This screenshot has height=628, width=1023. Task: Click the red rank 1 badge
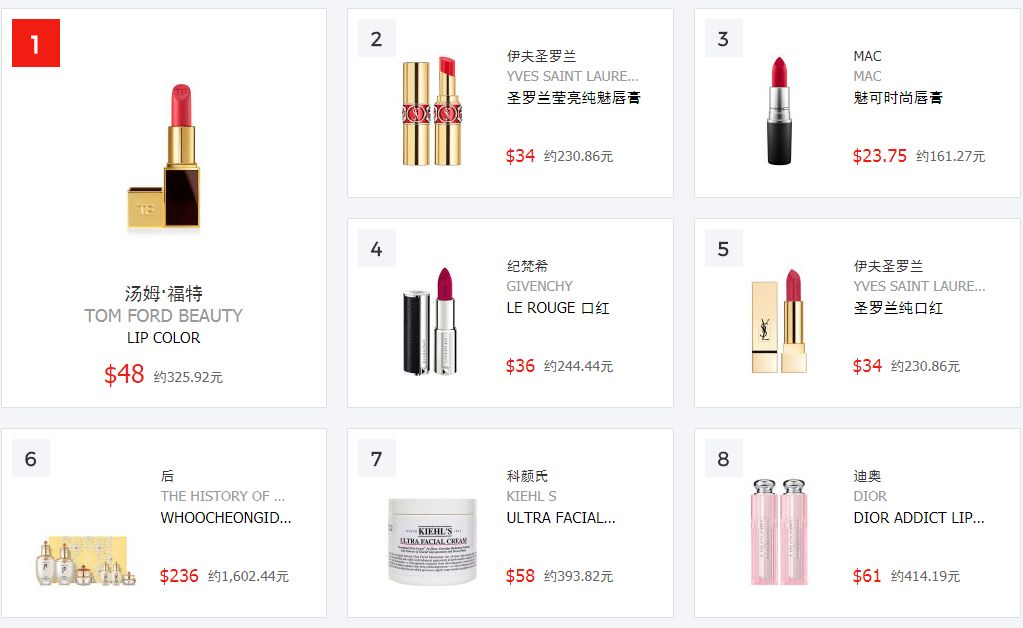[x=36, y=43]
